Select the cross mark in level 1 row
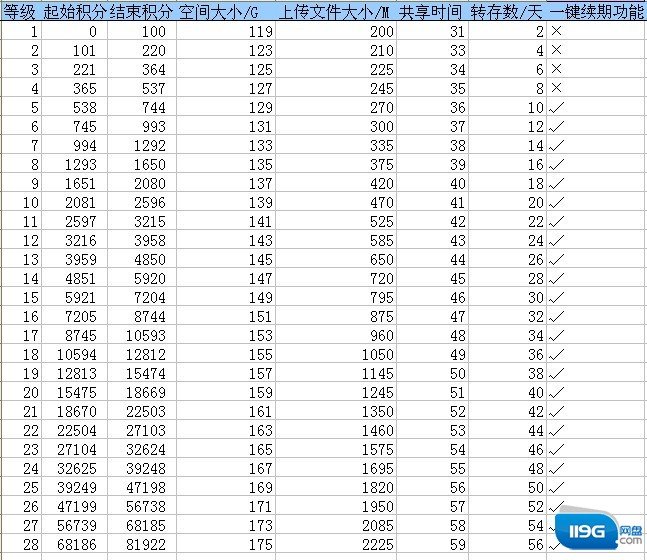647x560 pixels. click(x=556, y=31)
